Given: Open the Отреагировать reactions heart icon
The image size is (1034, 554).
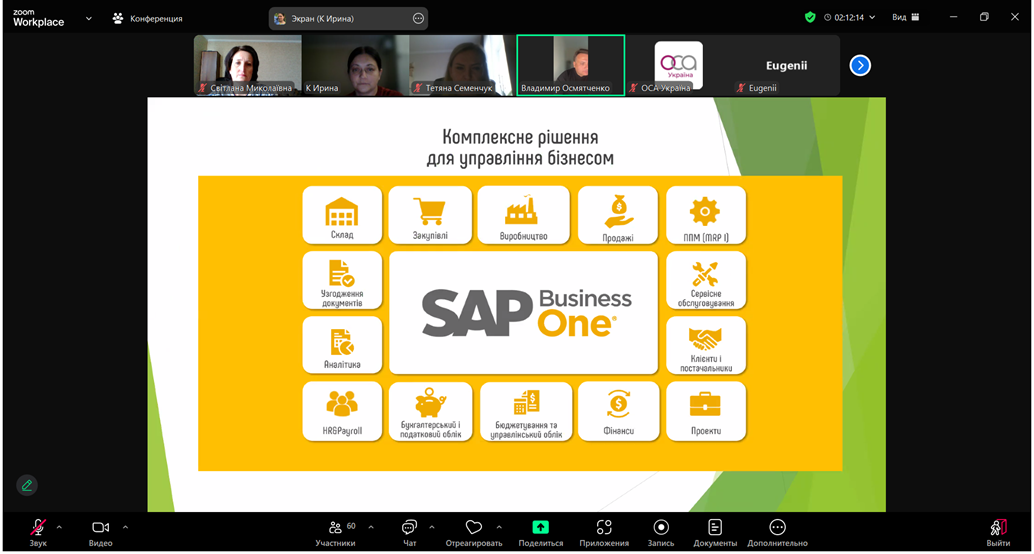Looking at the screenshot, I should coord(472,527).
